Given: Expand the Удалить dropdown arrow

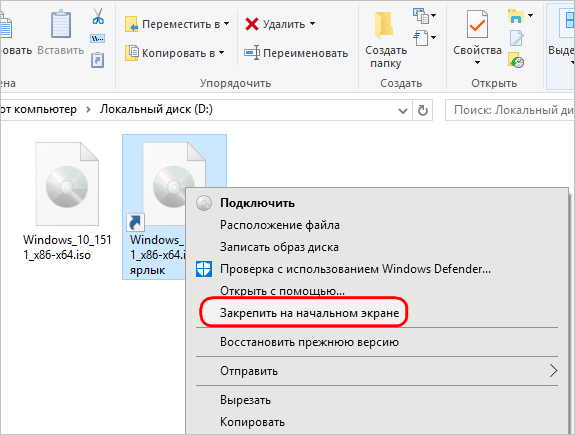Looking at the screenshot, I should [x=312, y=24].
